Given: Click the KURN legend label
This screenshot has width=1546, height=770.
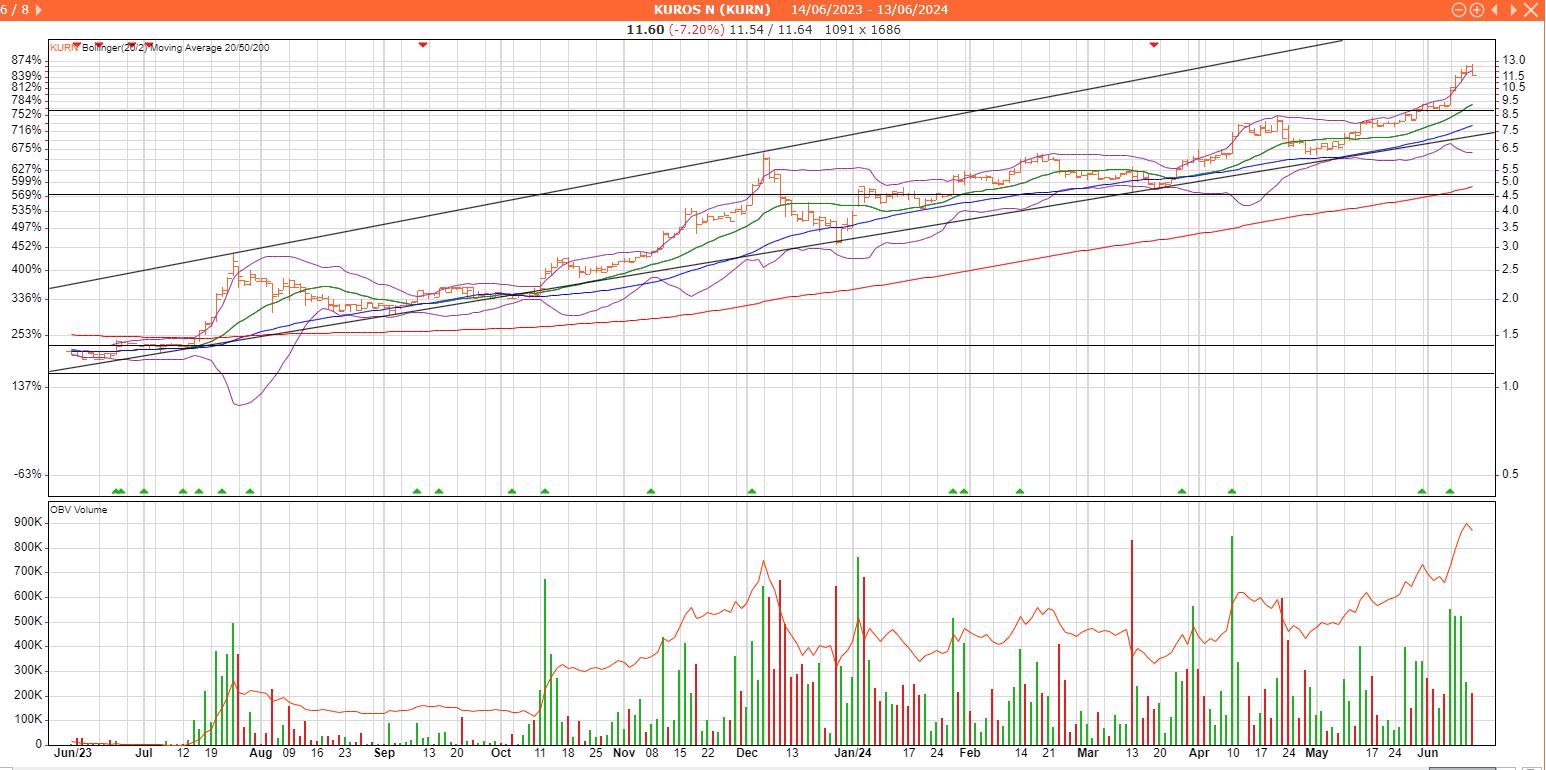Looking at the screenshot, I should coord(63,47).
